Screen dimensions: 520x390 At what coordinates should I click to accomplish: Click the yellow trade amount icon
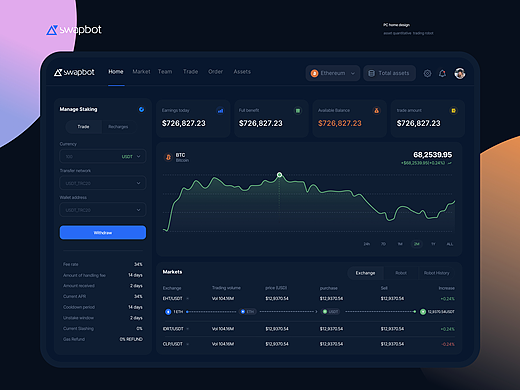coord(453,111)
